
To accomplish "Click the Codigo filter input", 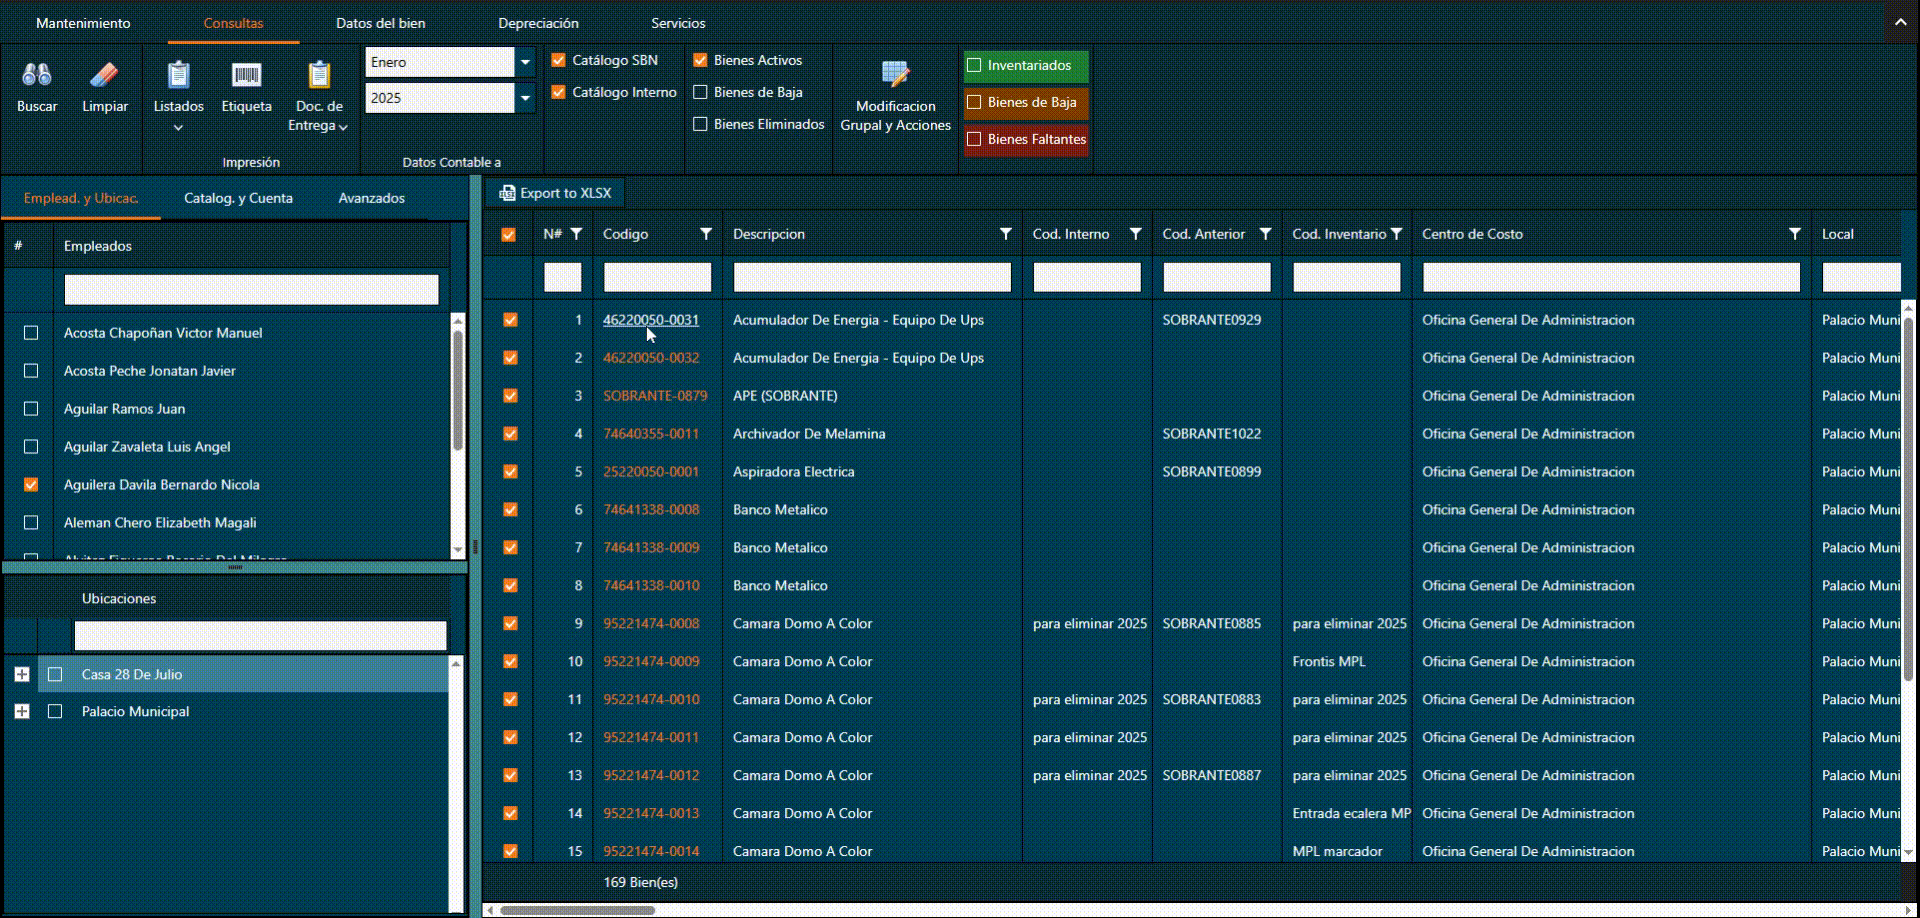I will point(657,277).
